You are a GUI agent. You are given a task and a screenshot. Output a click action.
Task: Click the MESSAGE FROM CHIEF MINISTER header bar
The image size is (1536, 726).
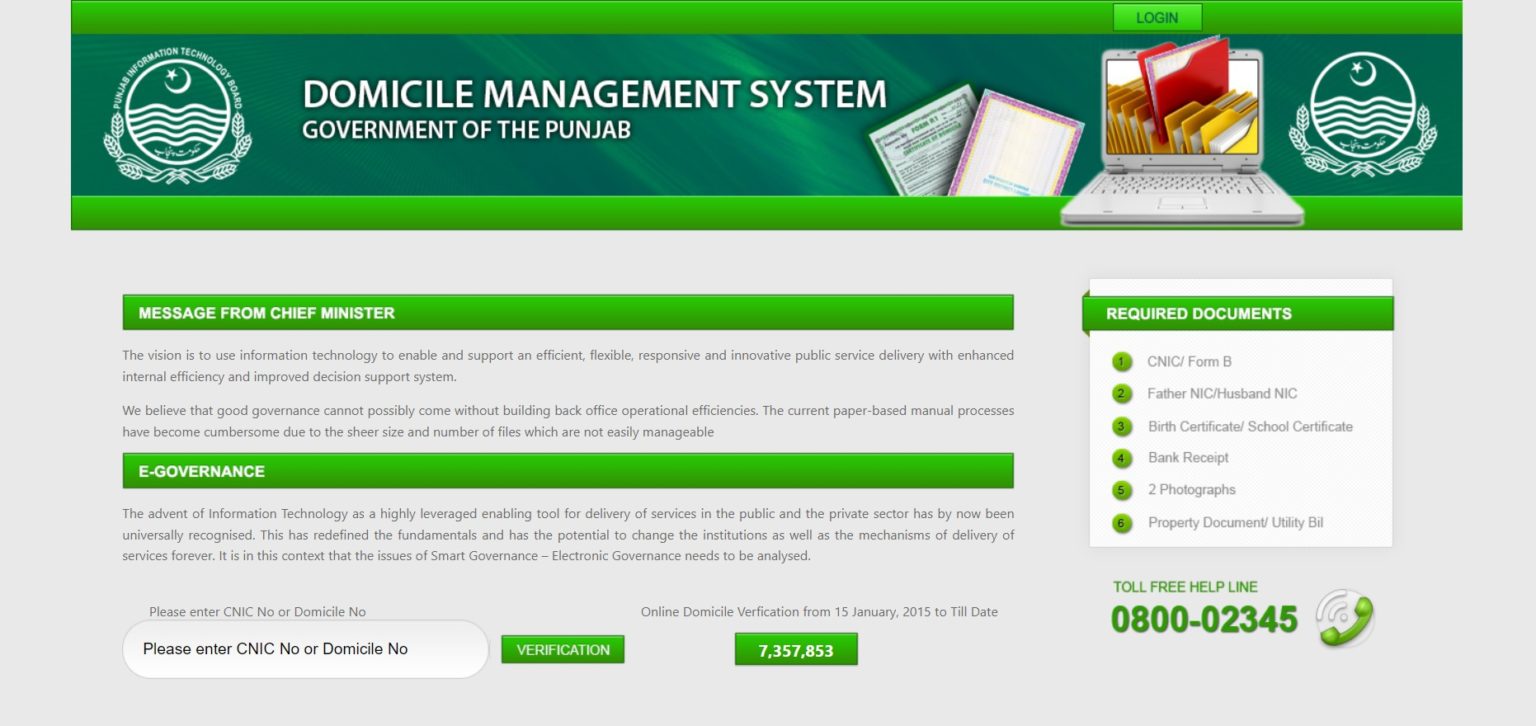(x=567, y=312)
